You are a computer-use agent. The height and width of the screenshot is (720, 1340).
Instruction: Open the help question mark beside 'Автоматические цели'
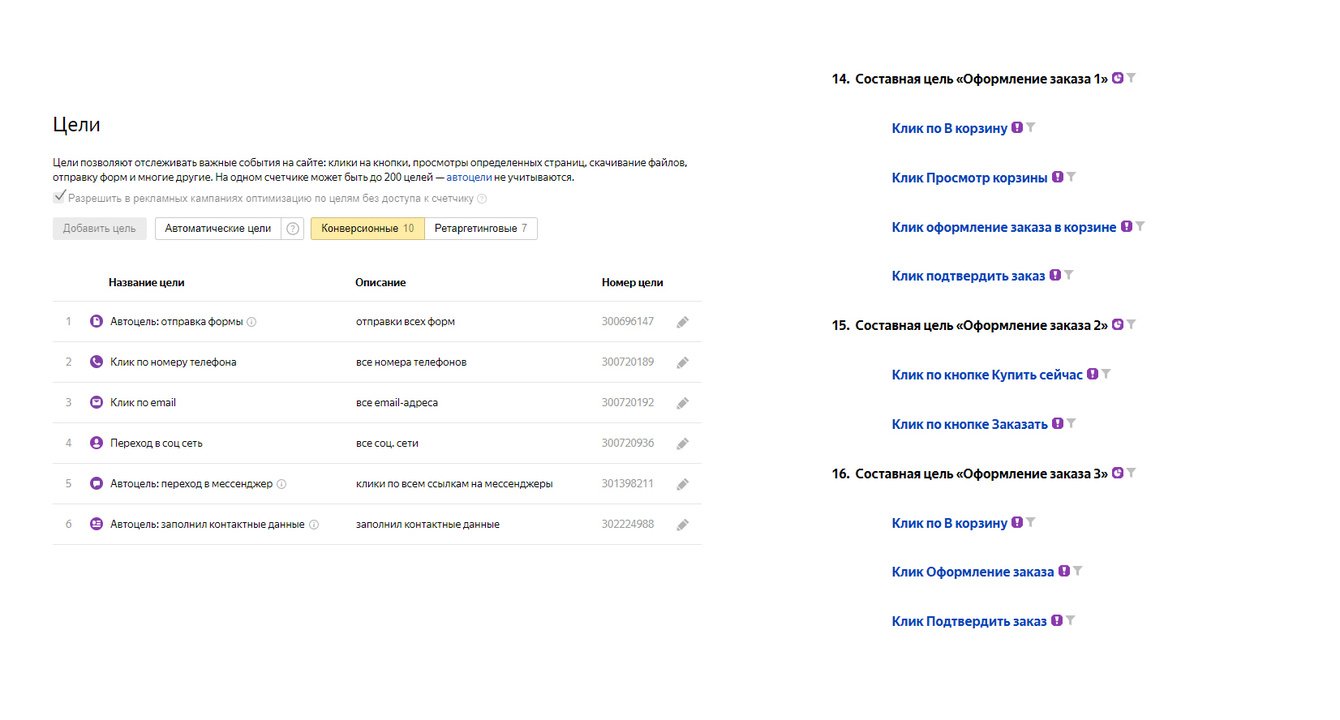pos(293,229)
